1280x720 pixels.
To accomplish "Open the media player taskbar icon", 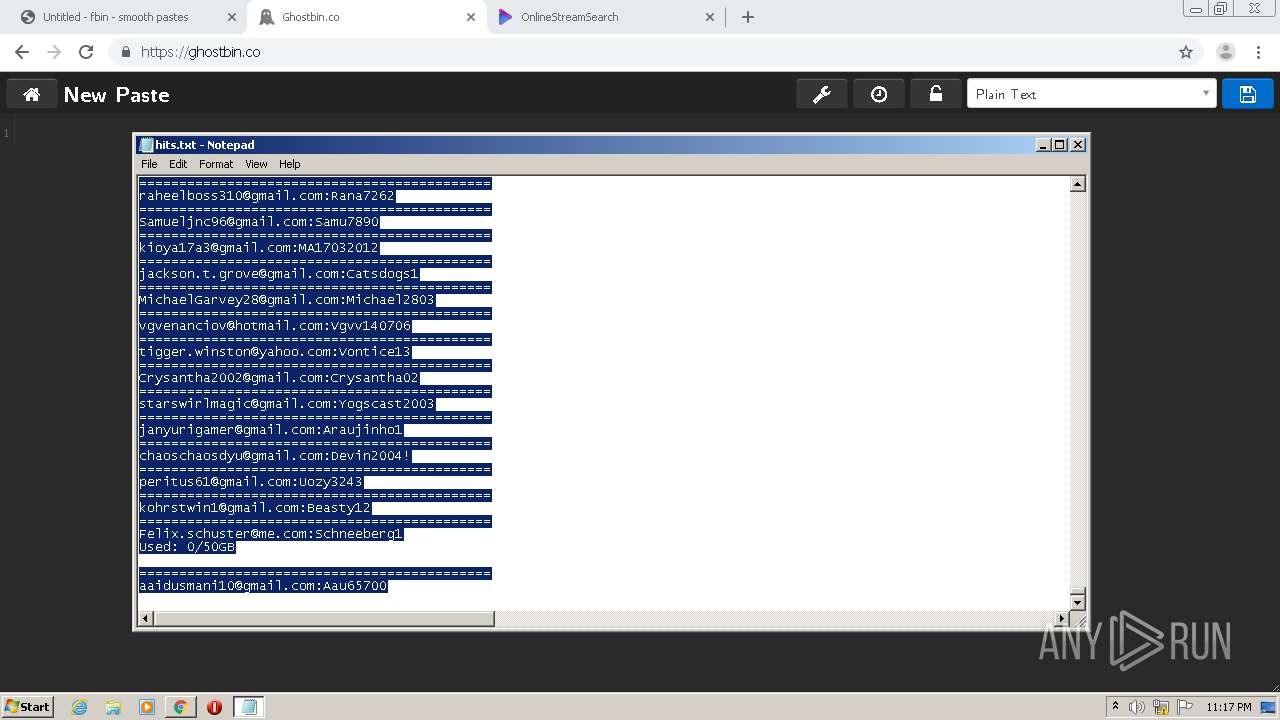I will 147,707.
